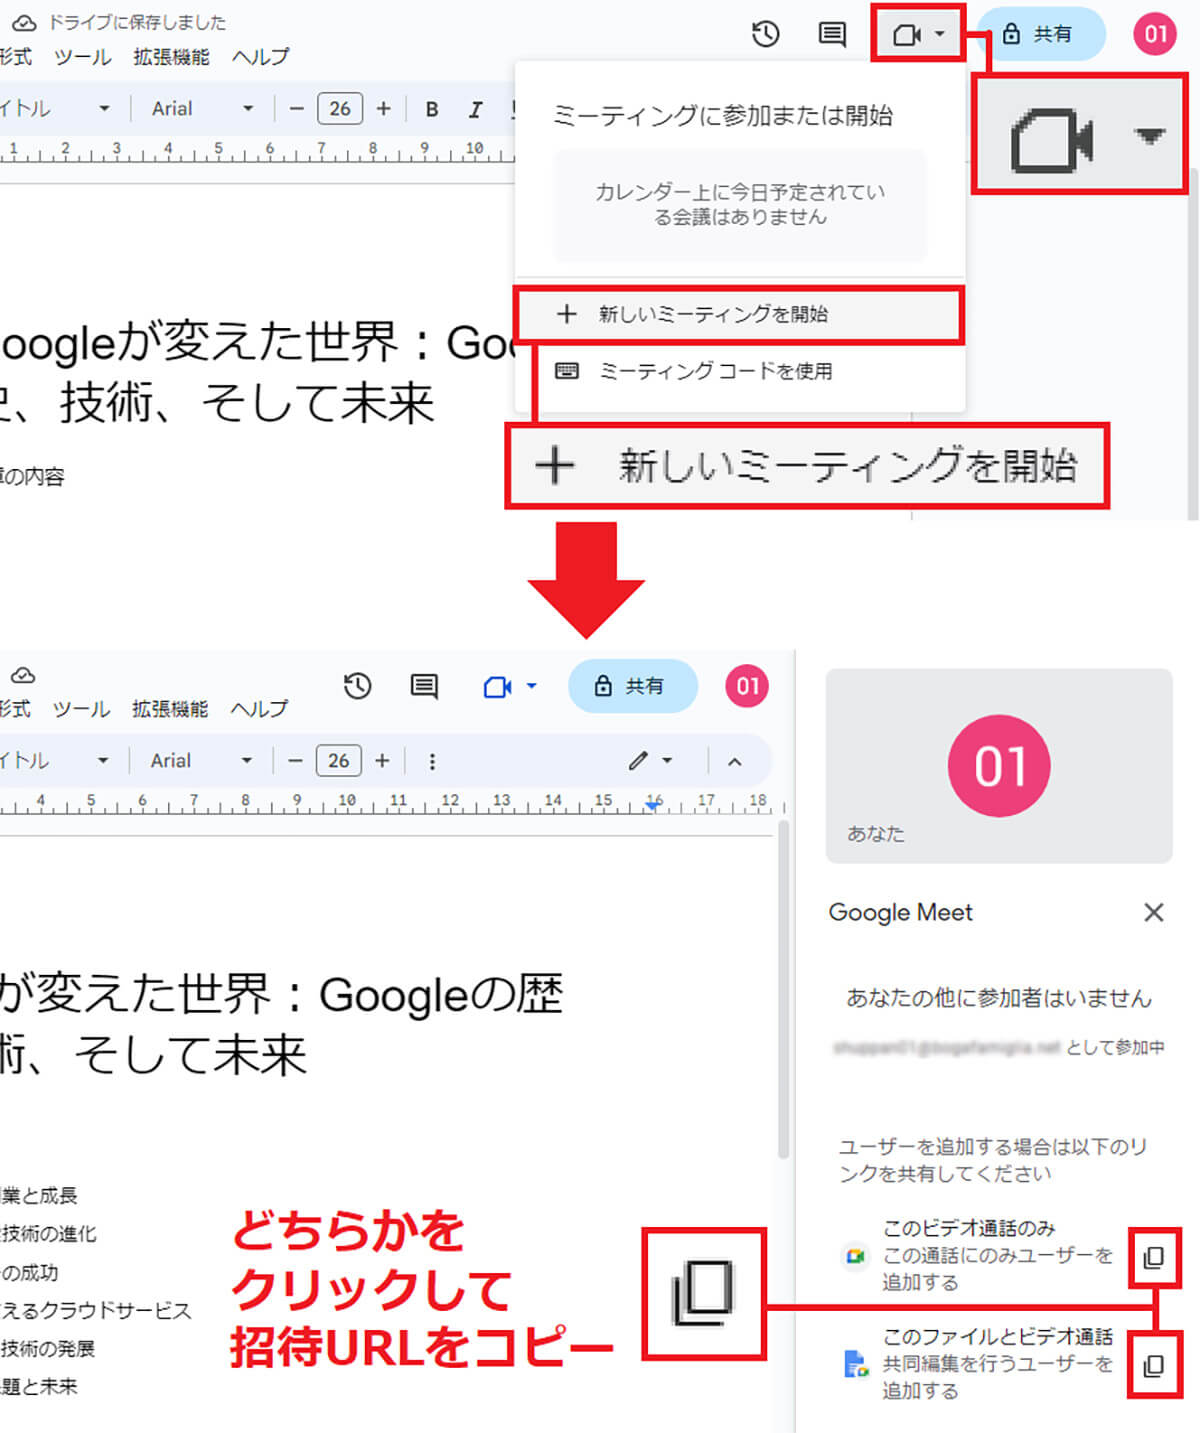1200x1433 pixels.
Task: Expand blue Meet camera dropdown arrow
Action: point(531,686)
